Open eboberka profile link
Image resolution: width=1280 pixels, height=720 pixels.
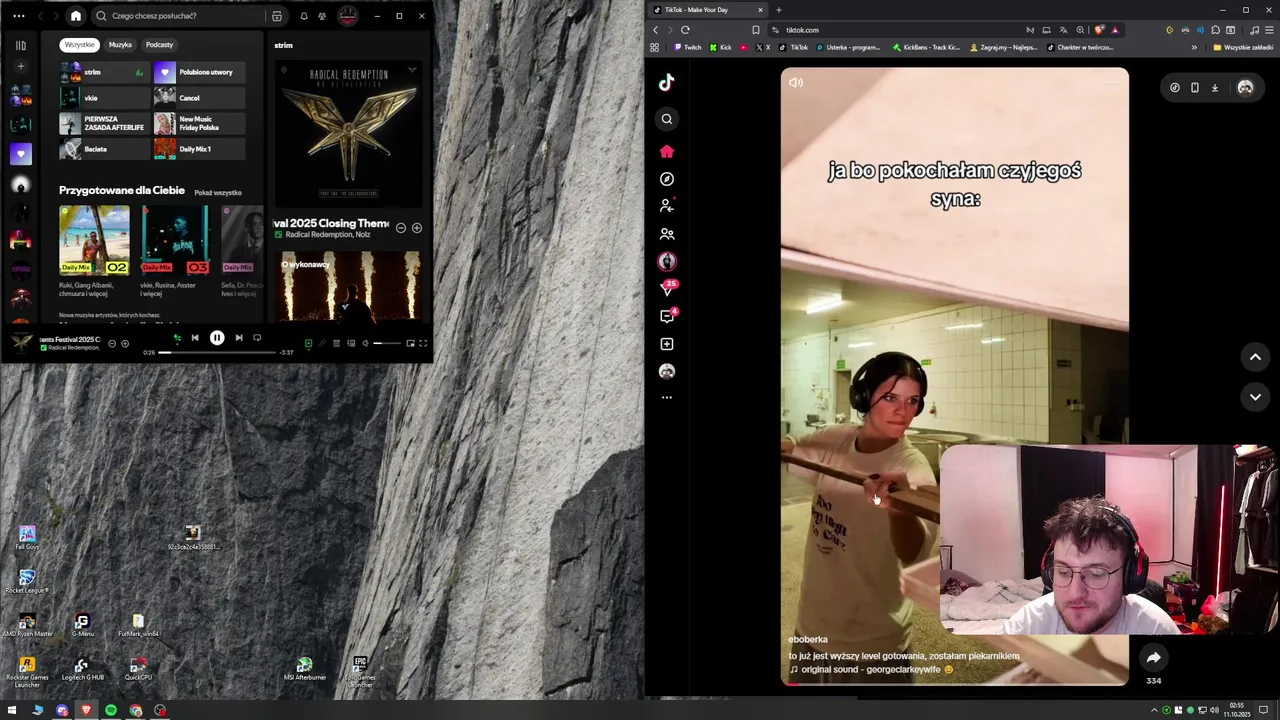808,640
